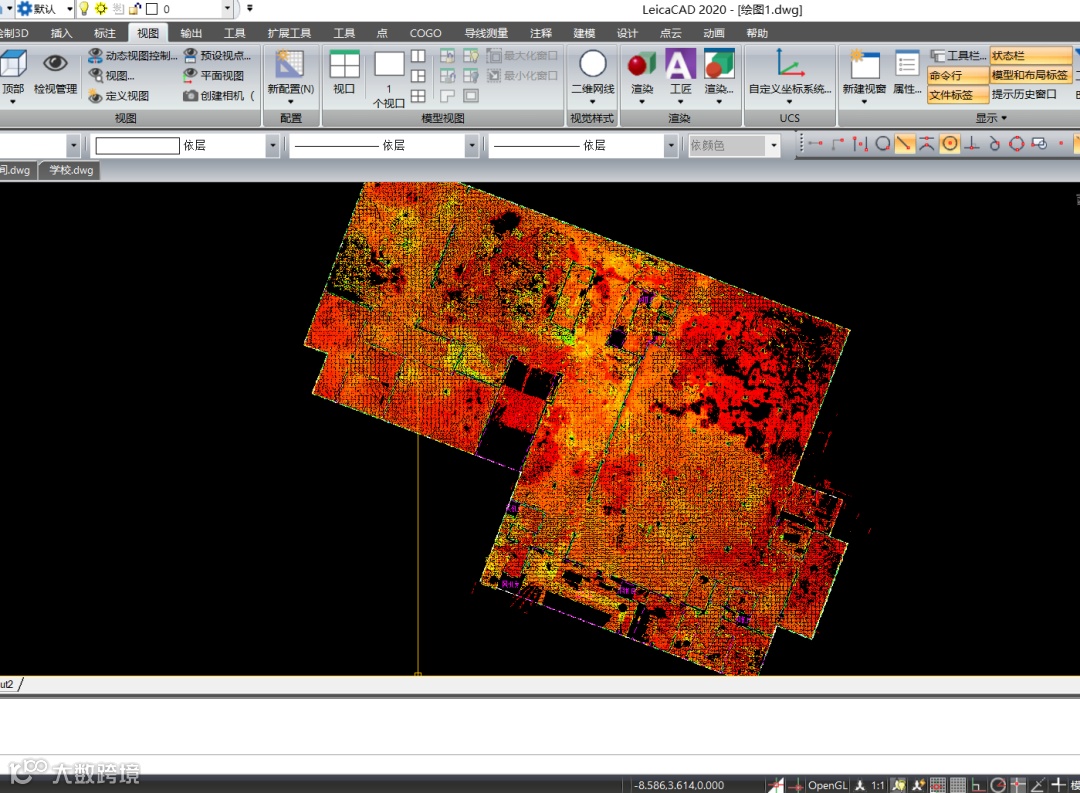Expand the 新配置(N) dropdown

point(291,101)
